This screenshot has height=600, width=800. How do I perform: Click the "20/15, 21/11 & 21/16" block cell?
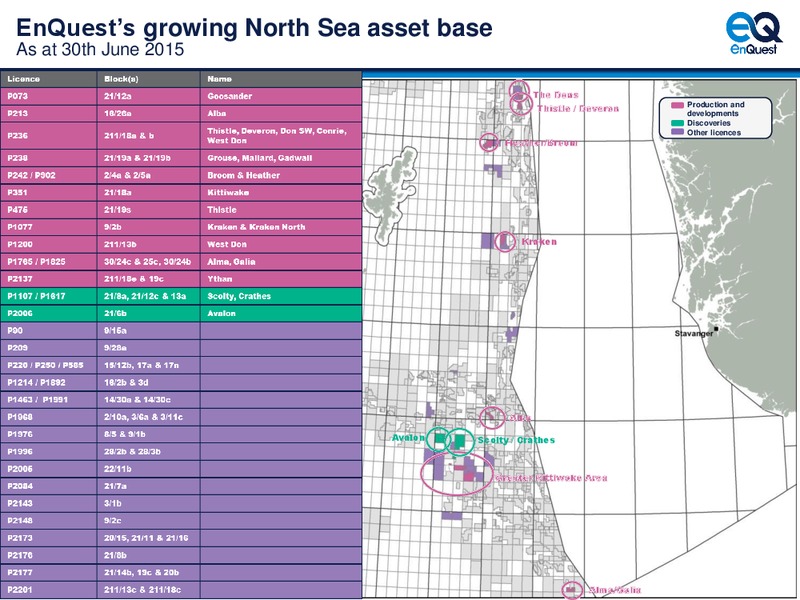tap(148, 538)
